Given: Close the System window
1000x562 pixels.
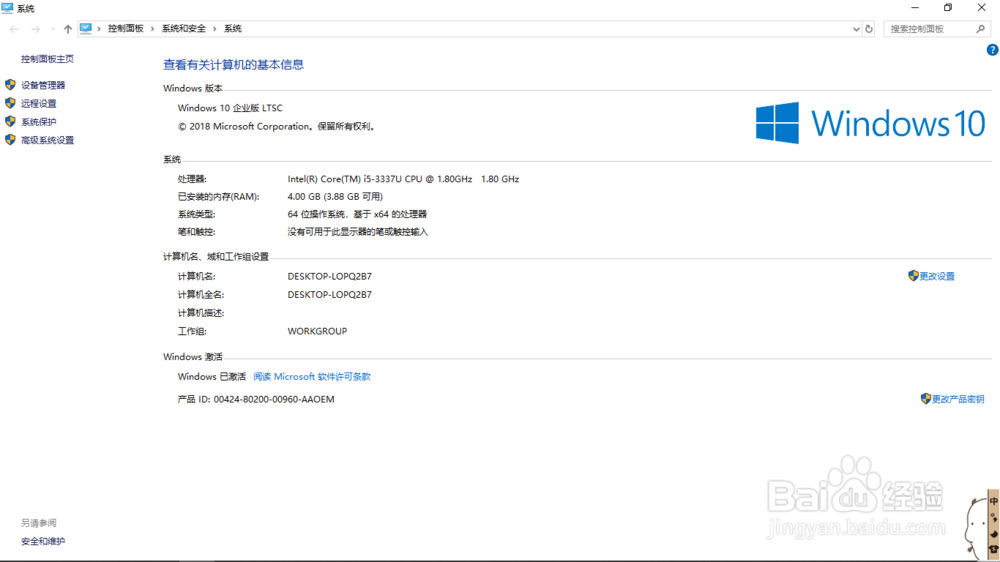Looking at the screenshot, I should tap(982, 8).
